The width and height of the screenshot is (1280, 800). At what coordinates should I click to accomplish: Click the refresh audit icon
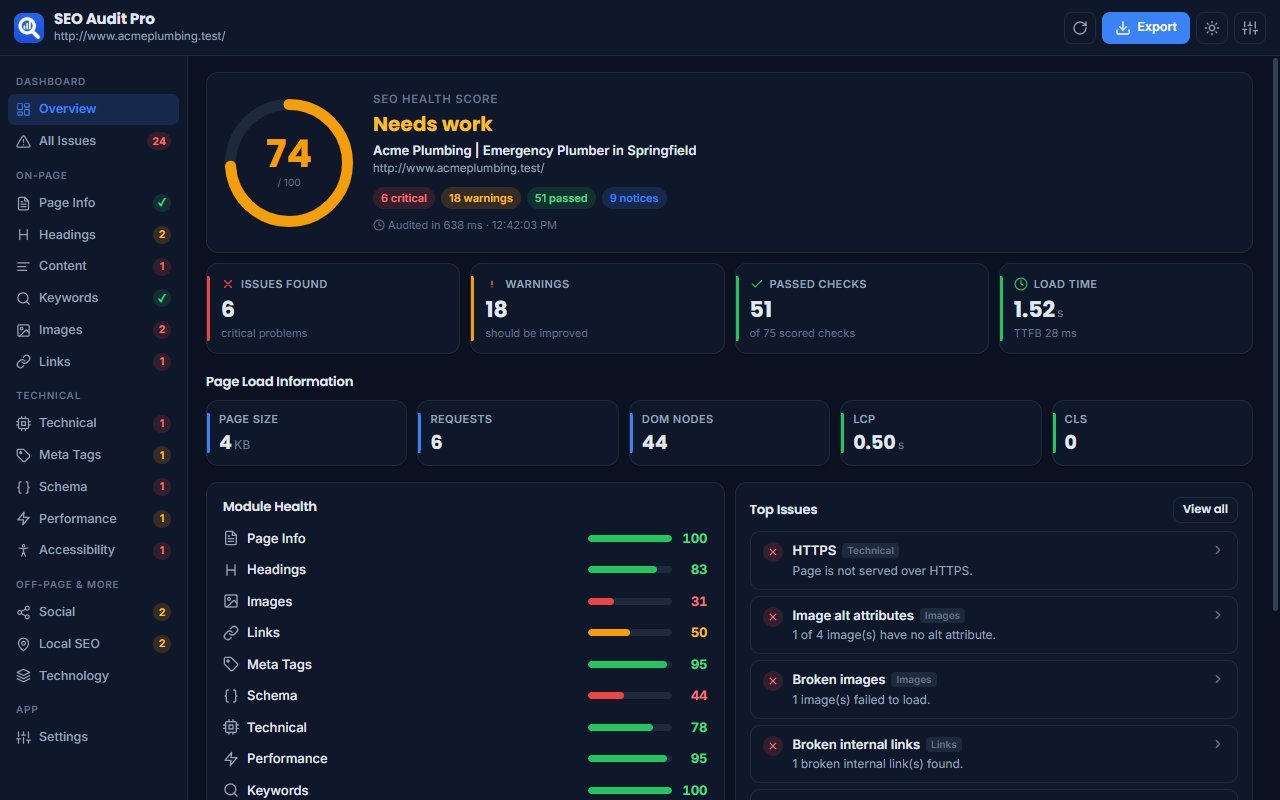pyautogui.click(x=1080, y=28)
